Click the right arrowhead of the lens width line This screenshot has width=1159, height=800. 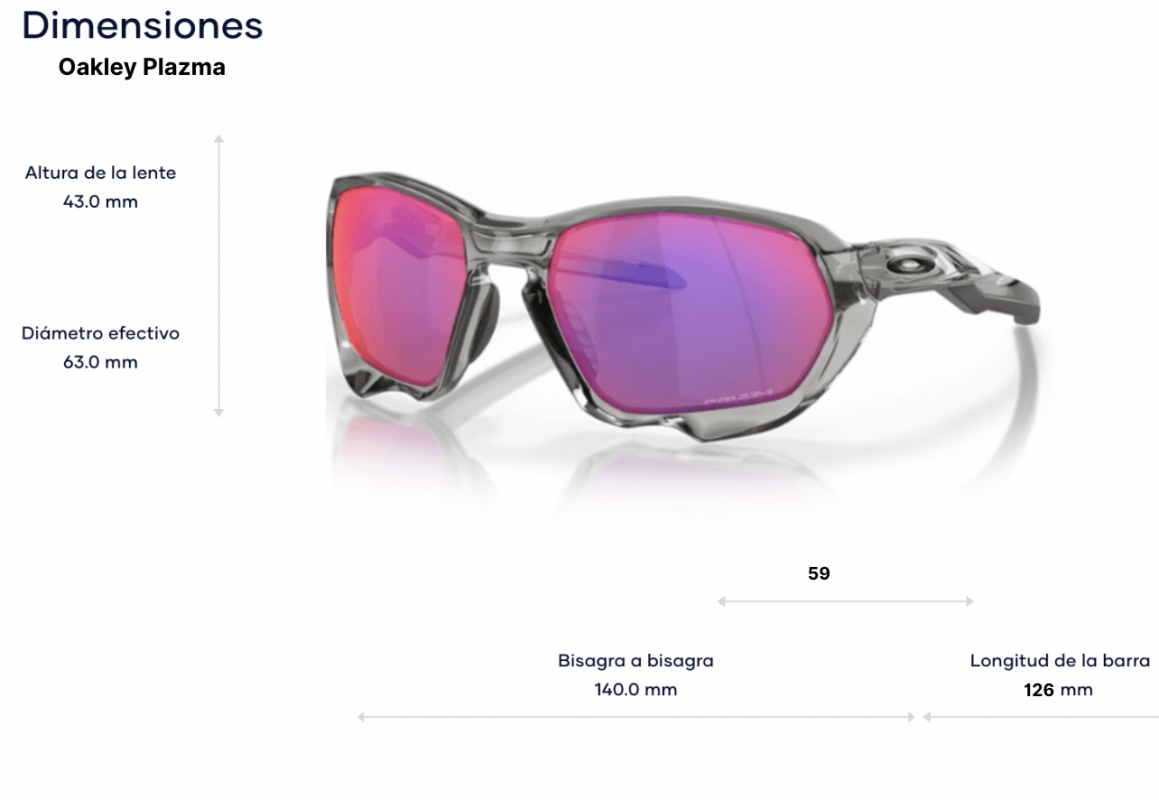pos(969,602)
